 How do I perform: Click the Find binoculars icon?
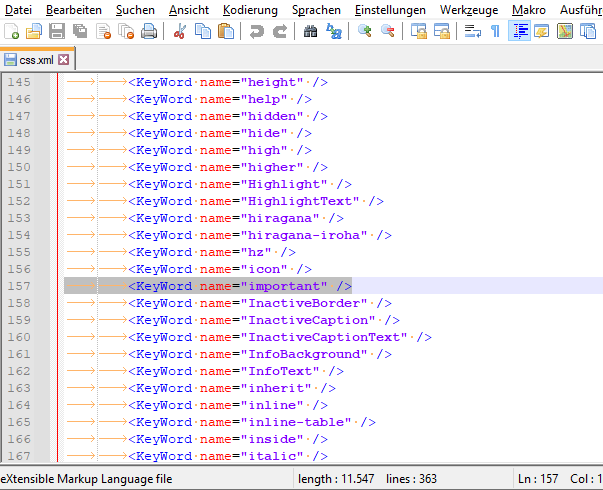[311, 32]
